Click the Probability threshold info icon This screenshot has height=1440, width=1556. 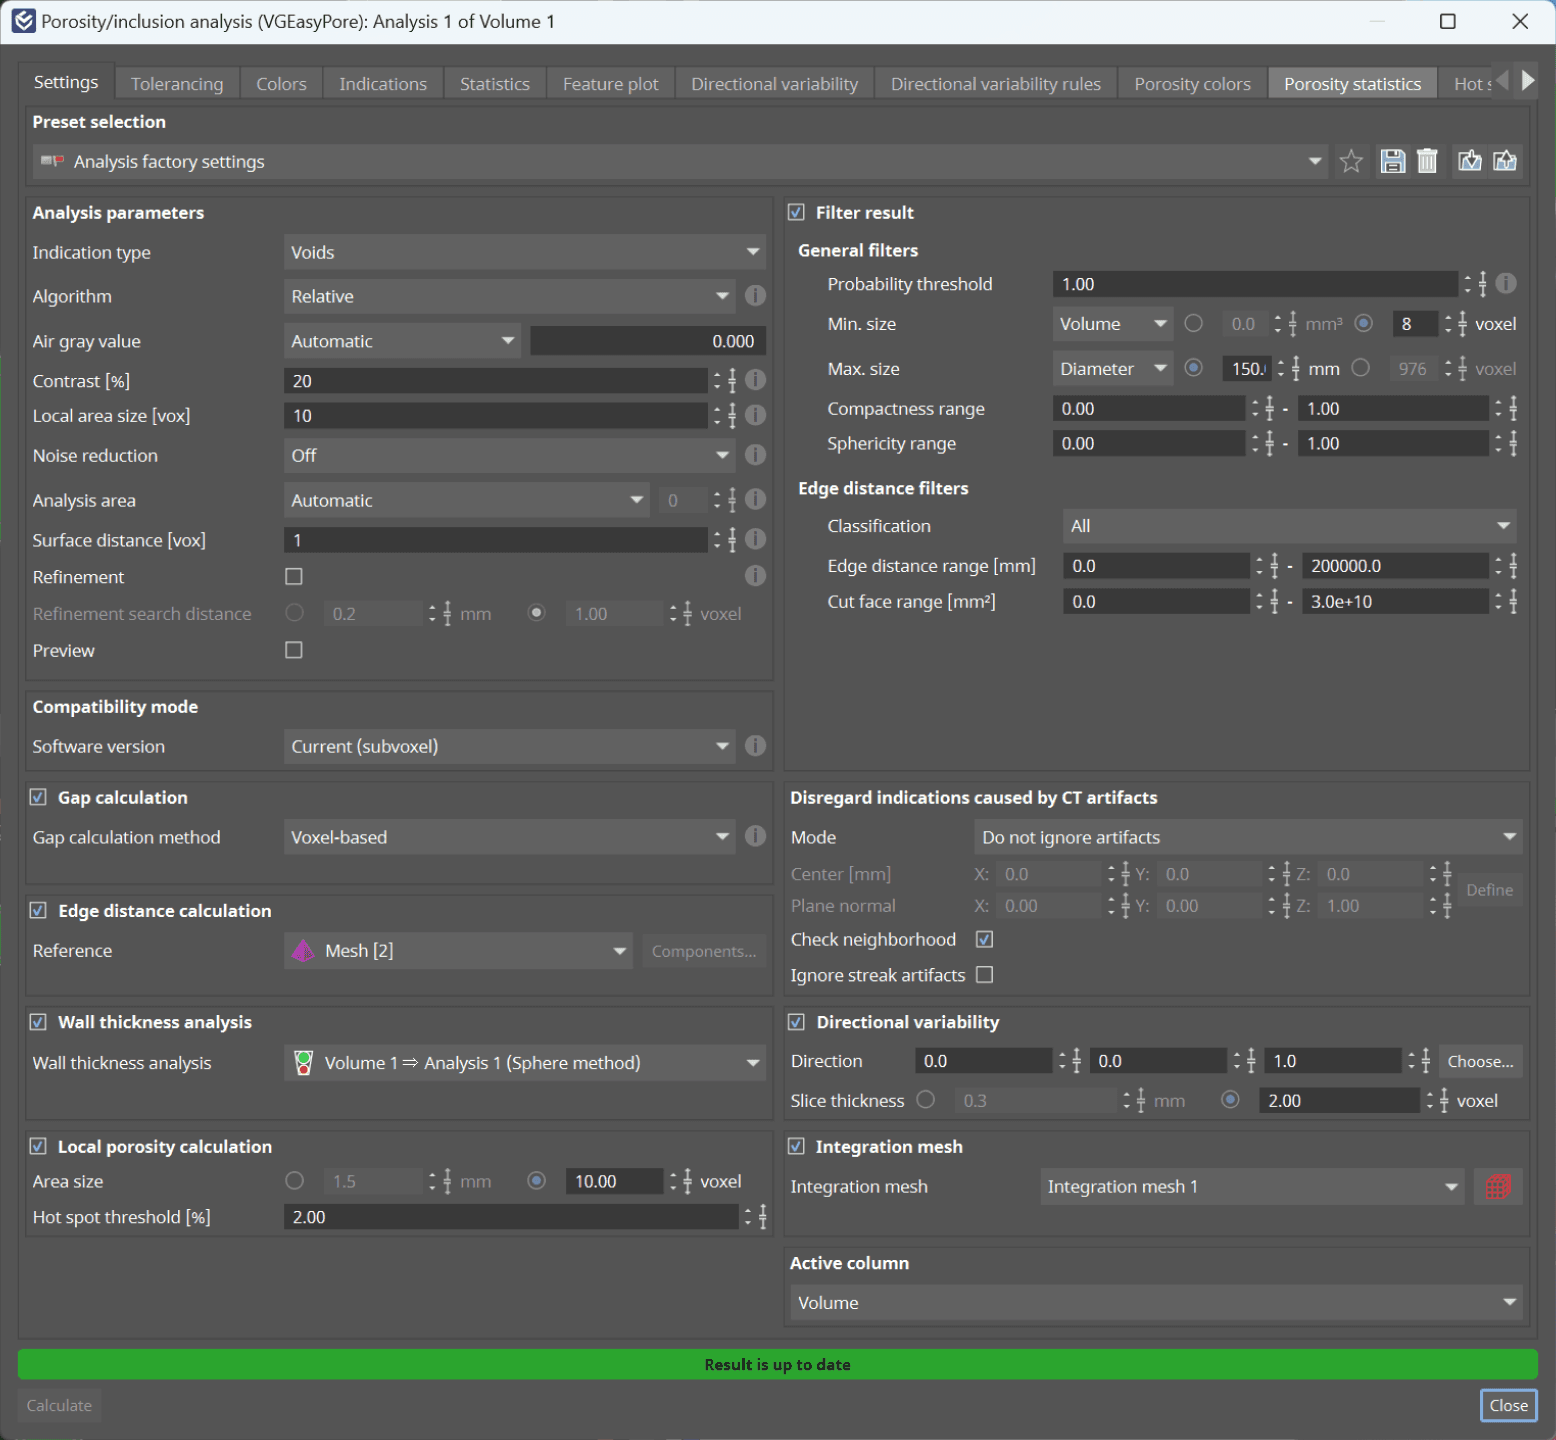click(1506, 284)
